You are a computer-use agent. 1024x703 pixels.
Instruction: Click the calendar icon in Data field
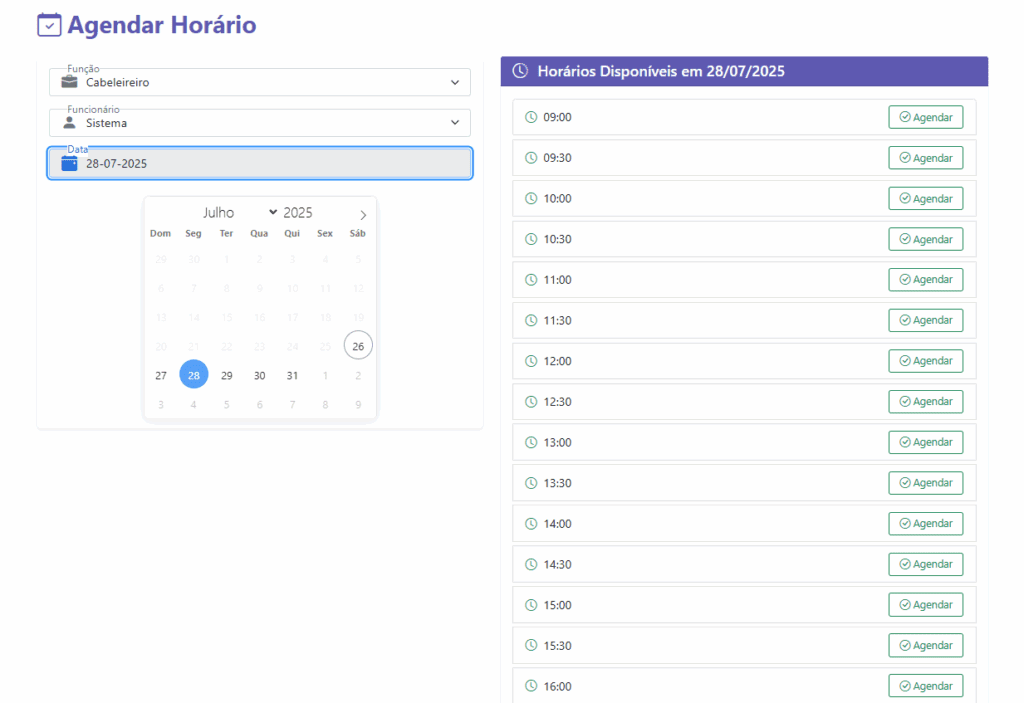pyautogui.click(x=69, y=163)
